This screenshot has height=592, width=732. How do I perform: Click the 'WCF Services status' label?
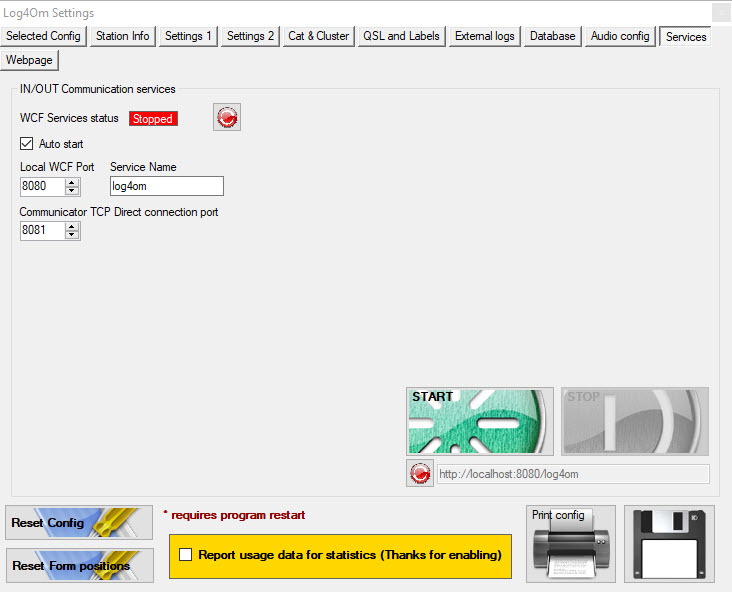click(69, 118)
